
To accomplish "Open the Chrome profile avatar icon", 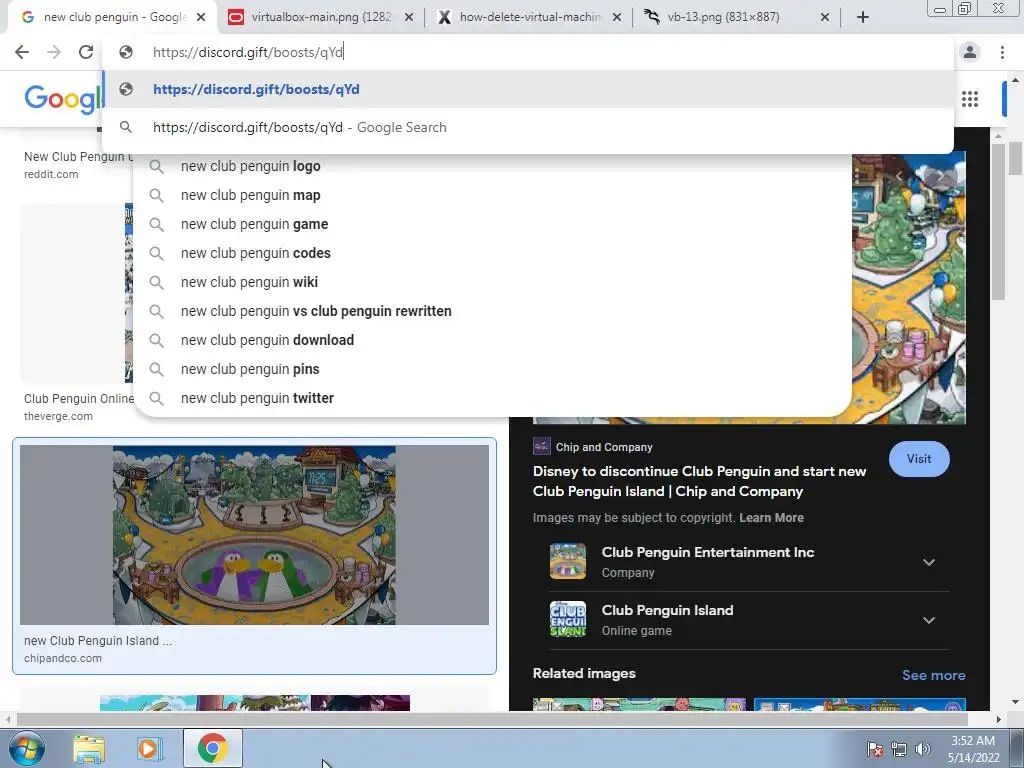I will (x=970, y=52).
